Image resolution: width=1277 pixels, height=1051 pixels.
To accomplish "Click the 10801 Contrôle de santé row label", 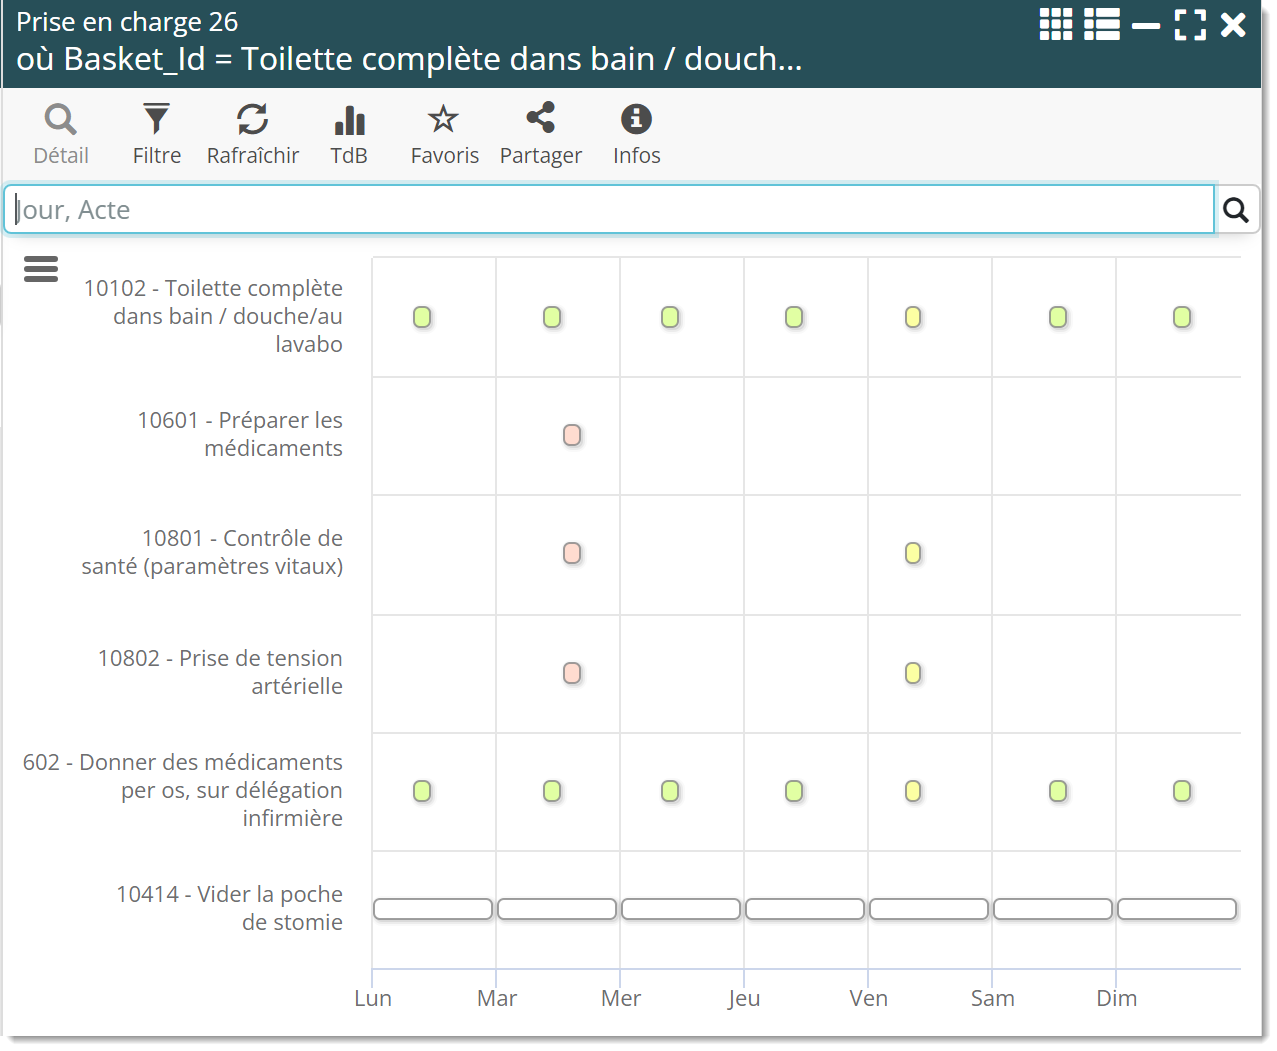I will [212, 552].
